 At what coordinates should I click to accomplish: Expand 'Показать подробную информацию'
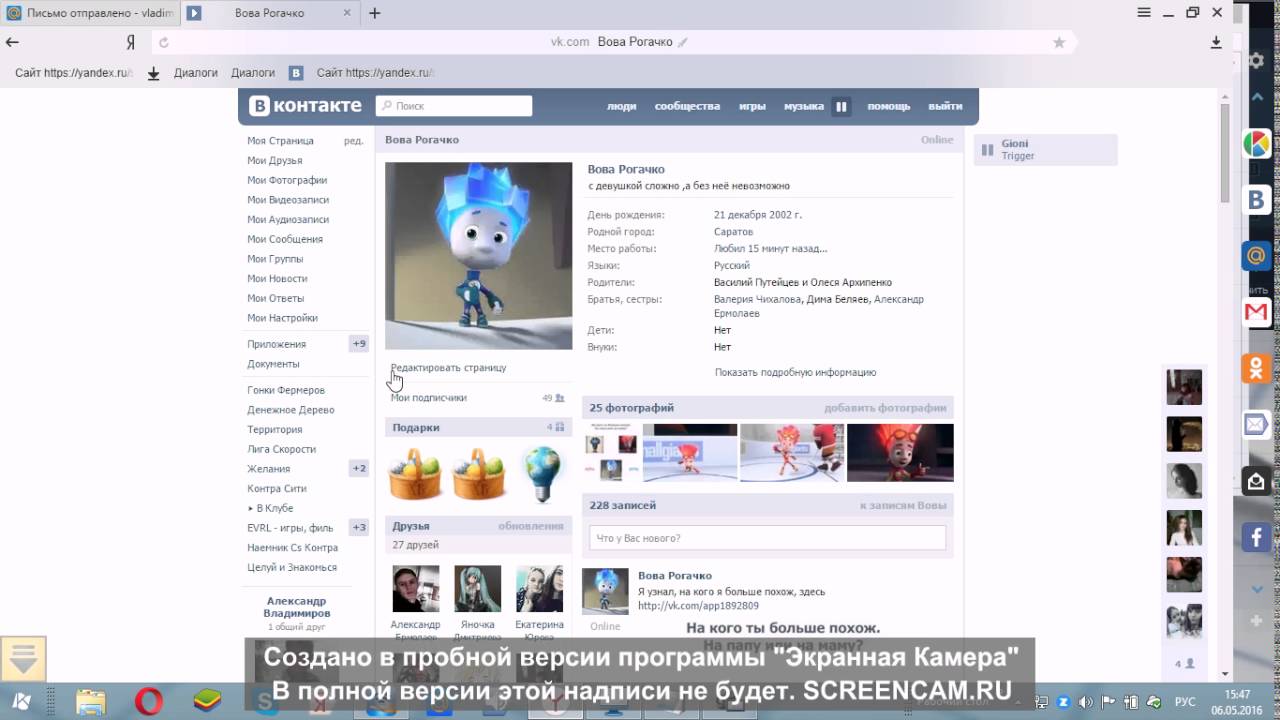[795, 372]
